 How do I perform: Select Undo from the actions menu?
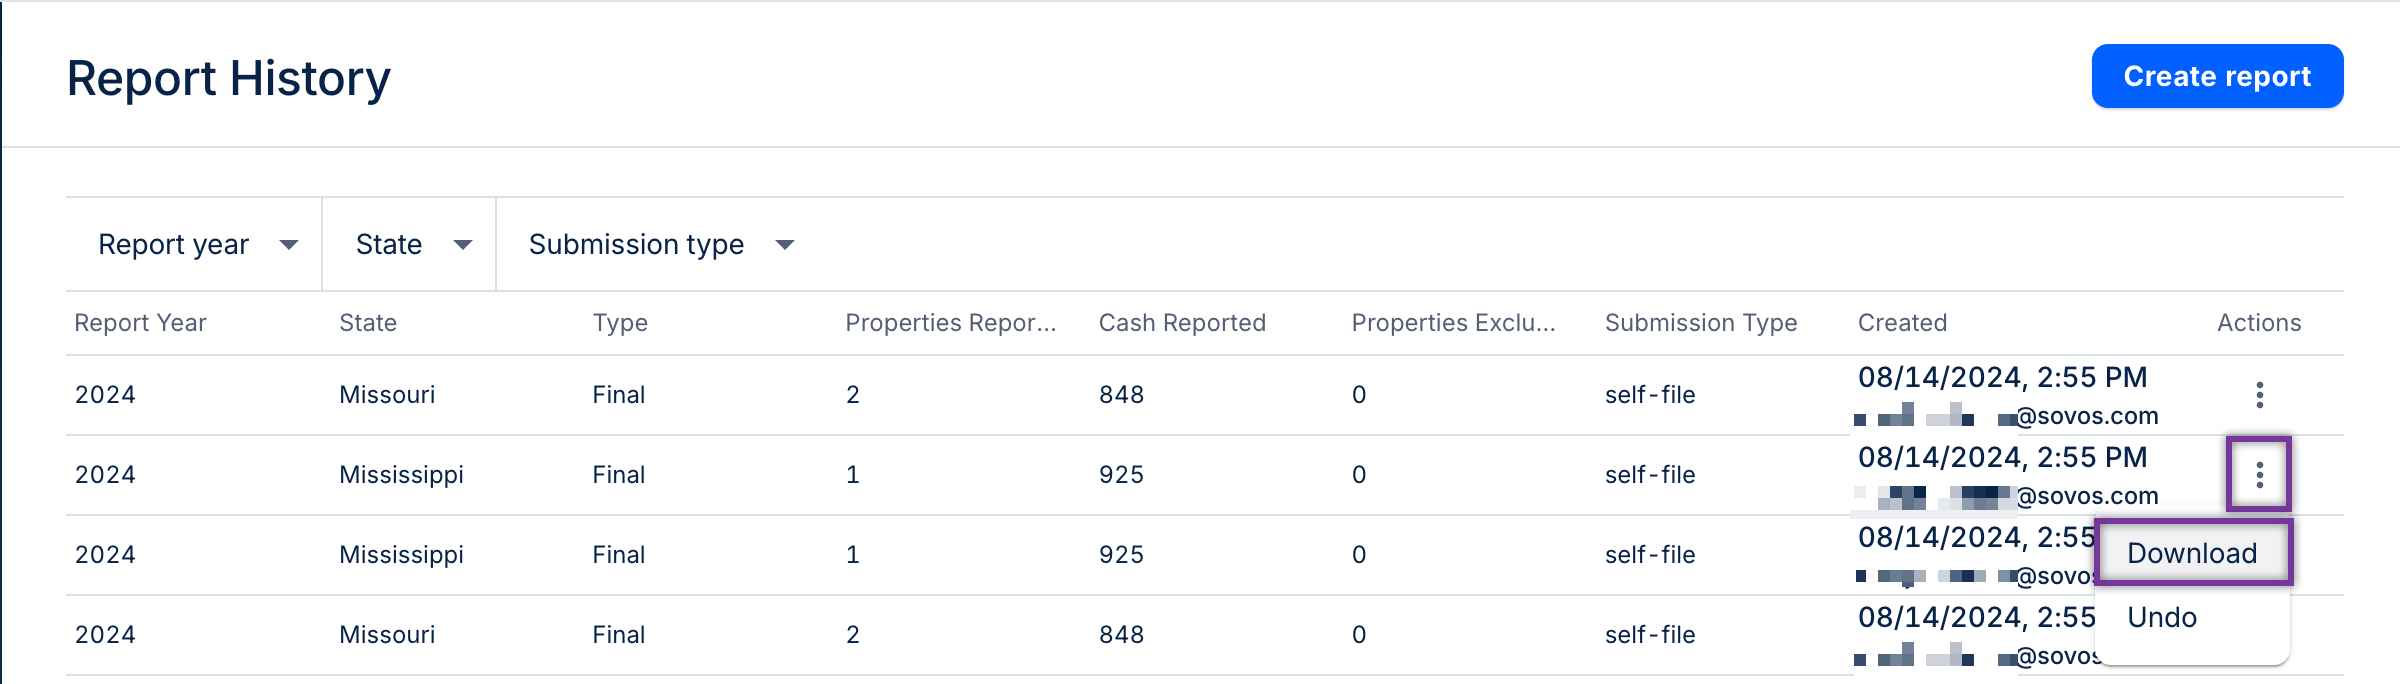click(x=2162, y=617)
